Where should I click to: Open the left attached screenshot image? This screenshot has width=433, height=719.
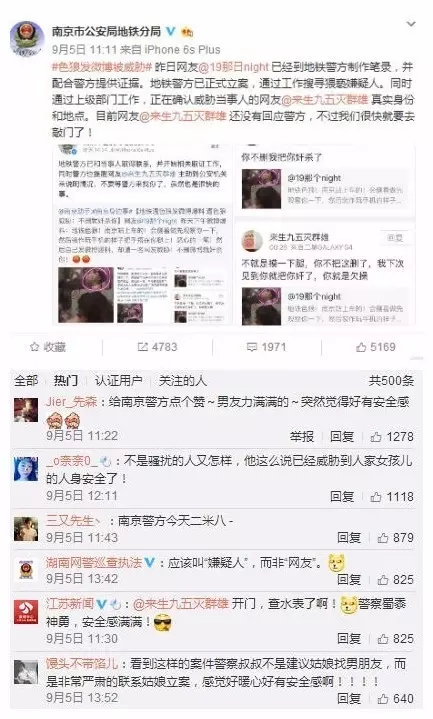tap(142, 234)
